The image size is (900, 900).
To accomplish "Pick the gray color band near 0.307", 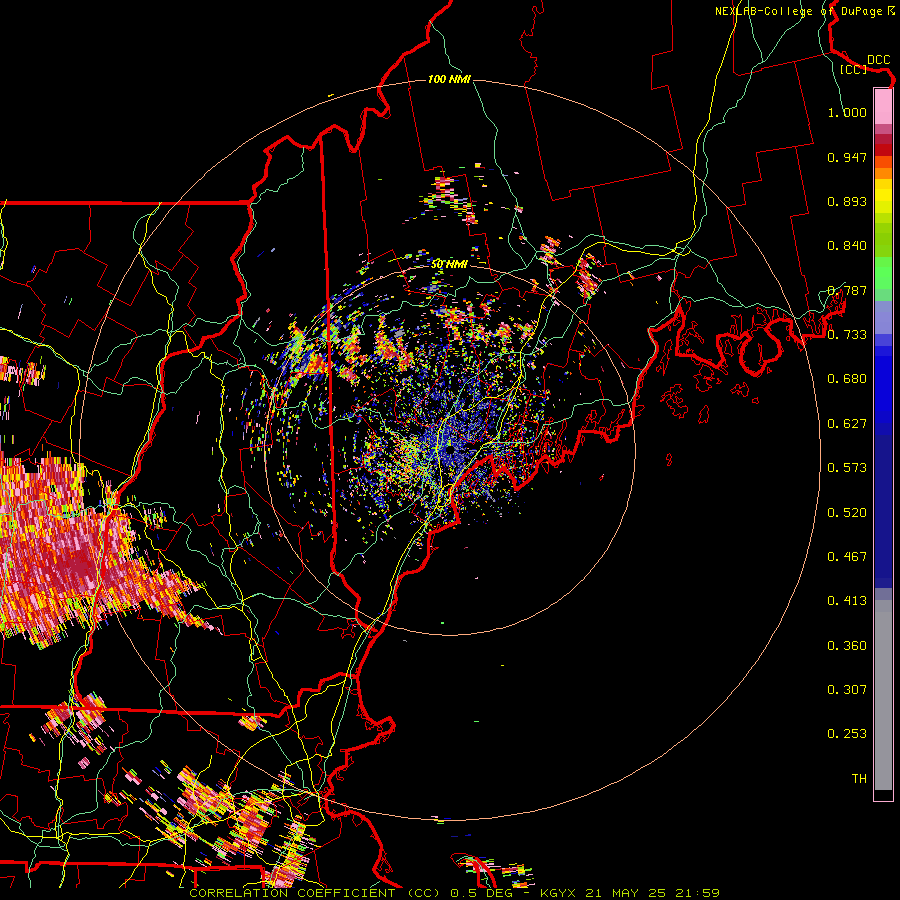I will point(883,695).
